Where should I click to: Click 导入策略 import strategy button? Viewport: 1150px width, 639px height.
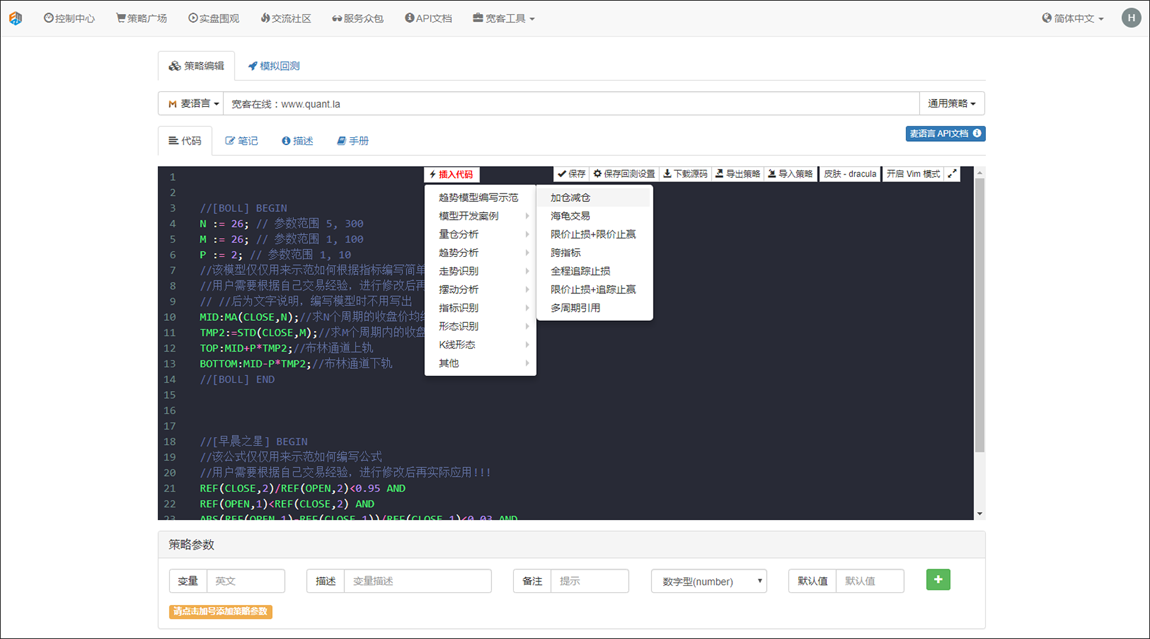790,174
